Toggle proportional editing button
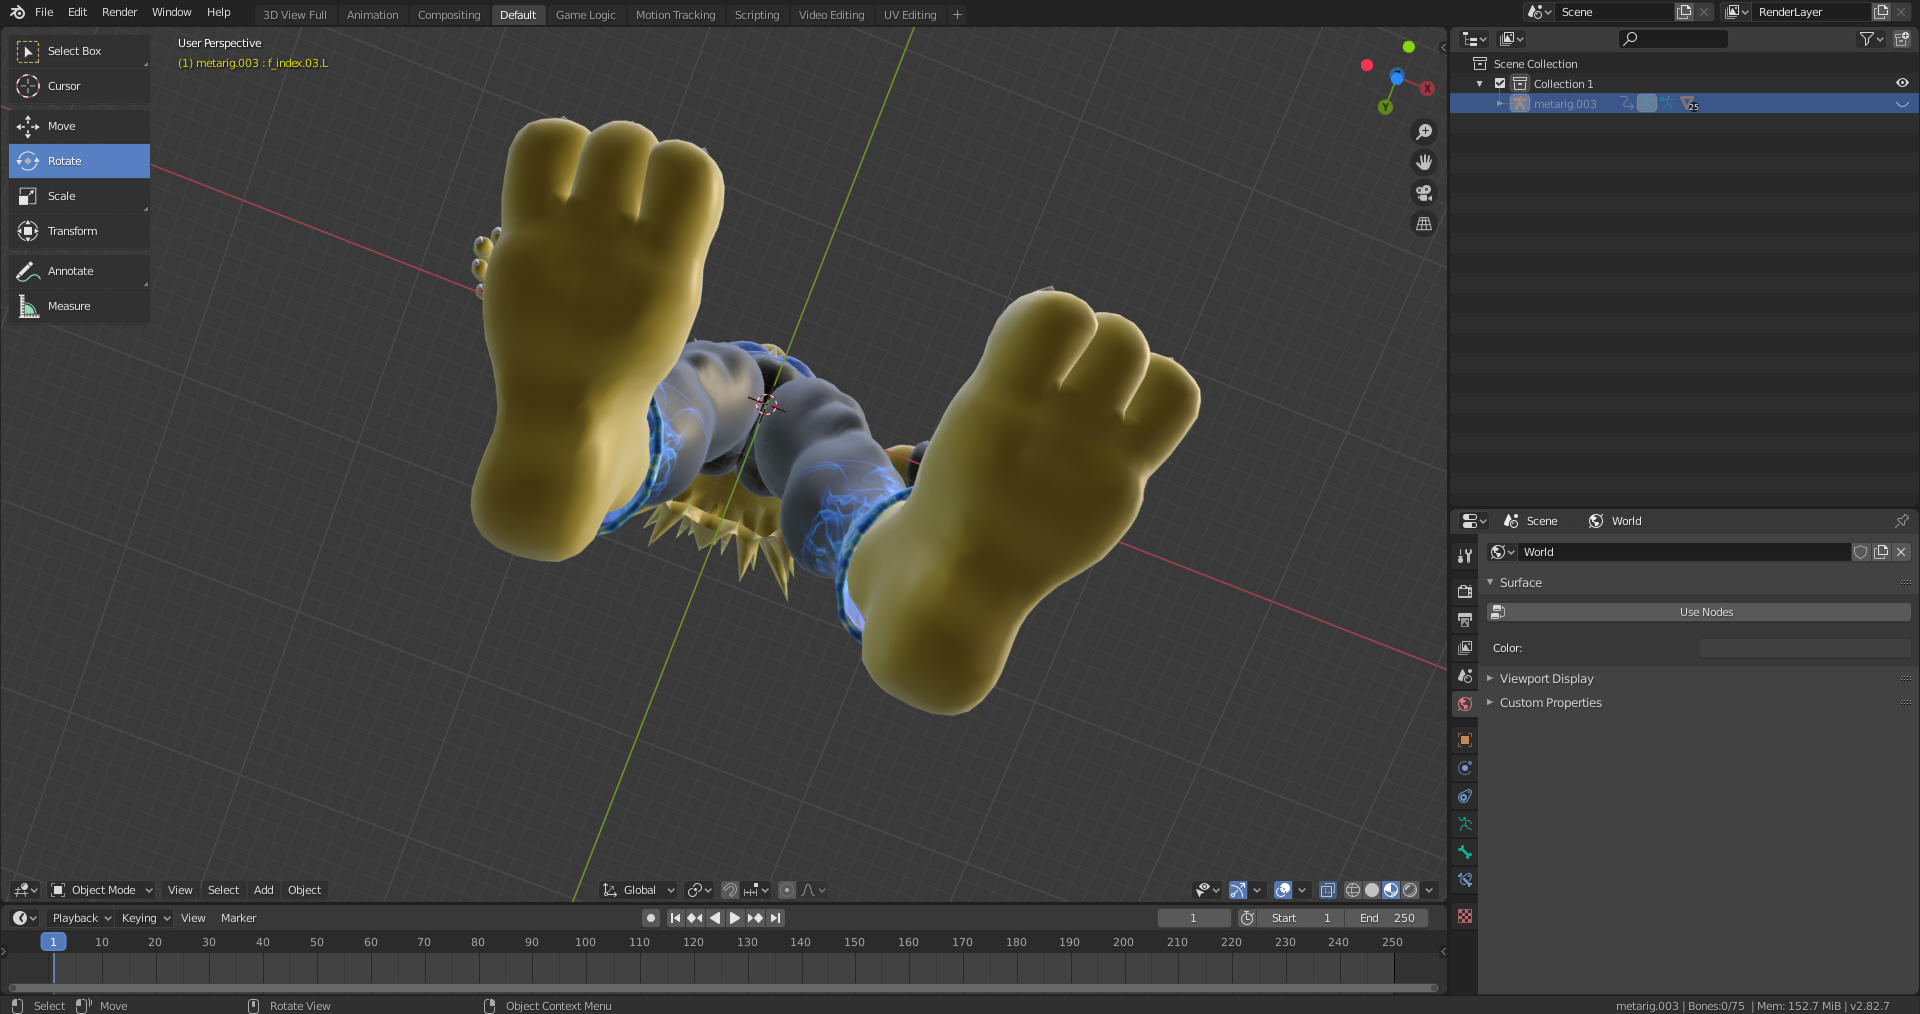Viewport: 1920px width, 1014px height. 787,890
